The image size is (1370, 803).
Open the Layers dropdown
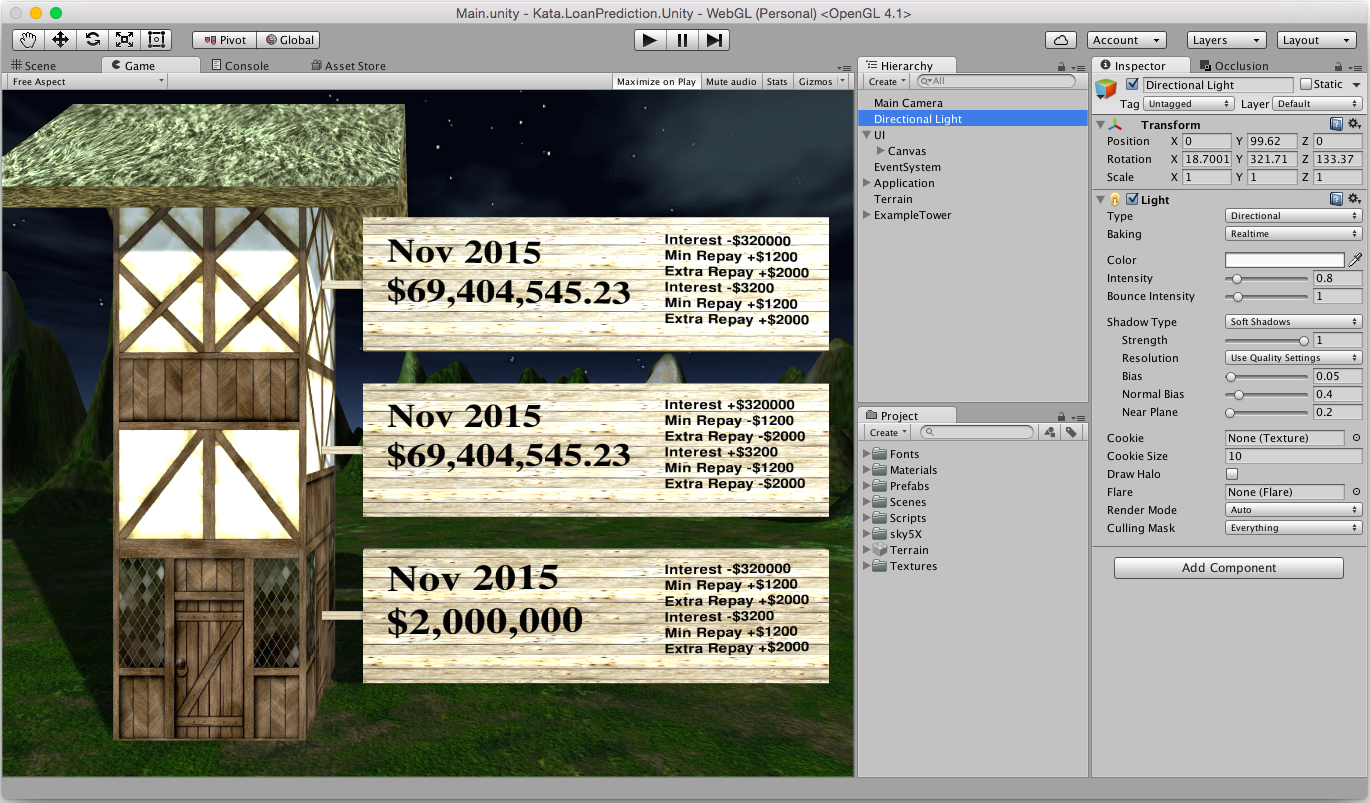tap(1227, 40)
